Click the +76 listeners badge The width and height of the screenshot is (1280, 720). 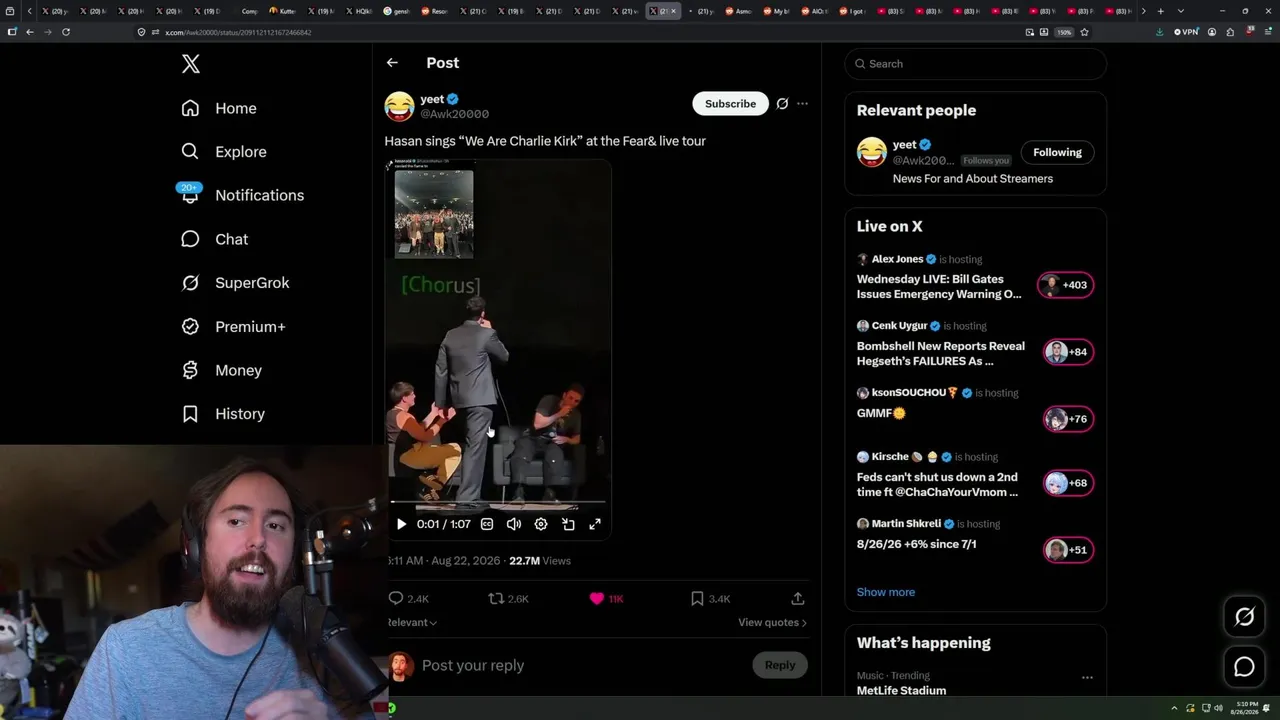pos(1068,419)
